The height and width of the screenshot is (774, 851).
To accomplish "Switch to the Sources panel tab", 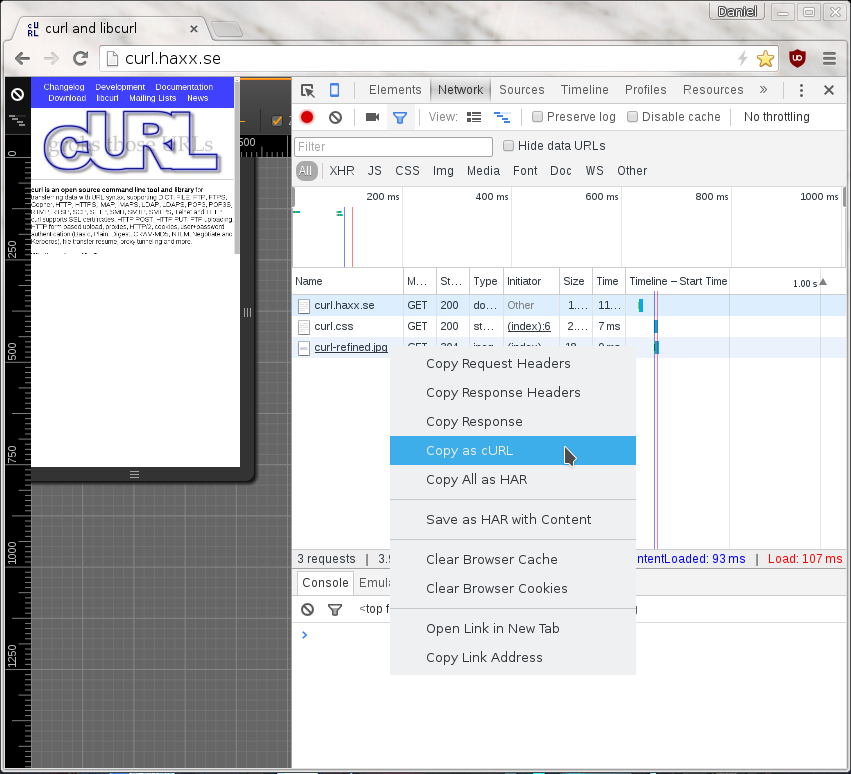I will 521,89.
